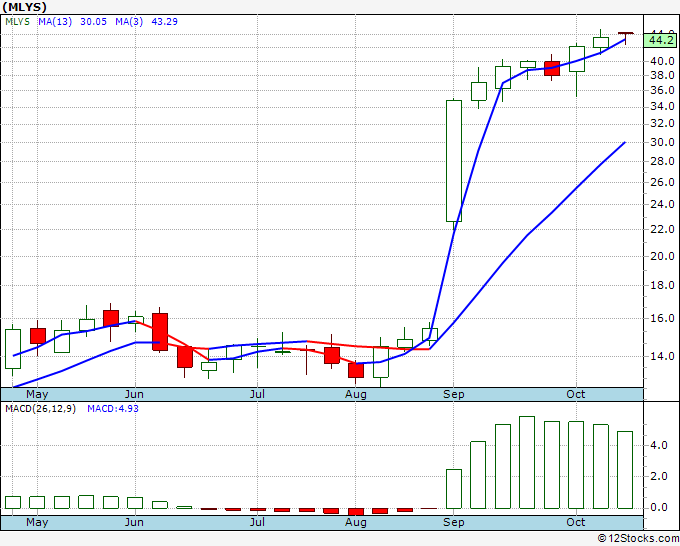Click the 0.0 MACD axis label
The width and height of the screenshot is (680, 546).
pos(658,507)
